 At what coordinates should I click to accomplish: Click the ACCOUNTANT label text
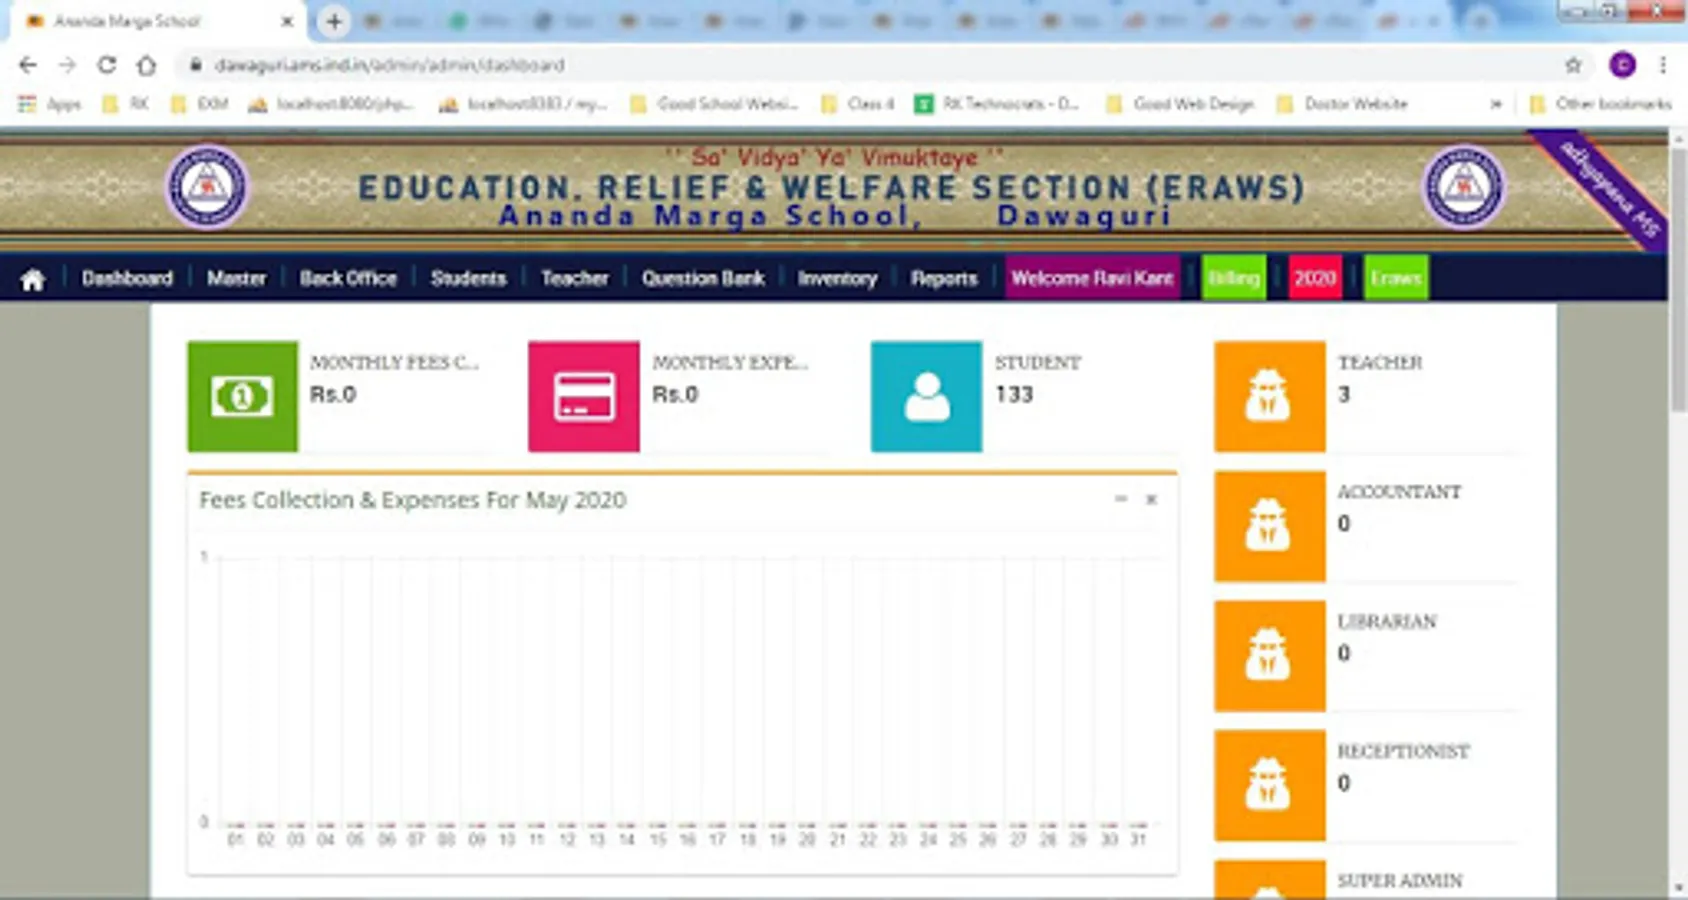click(1399, 491)
